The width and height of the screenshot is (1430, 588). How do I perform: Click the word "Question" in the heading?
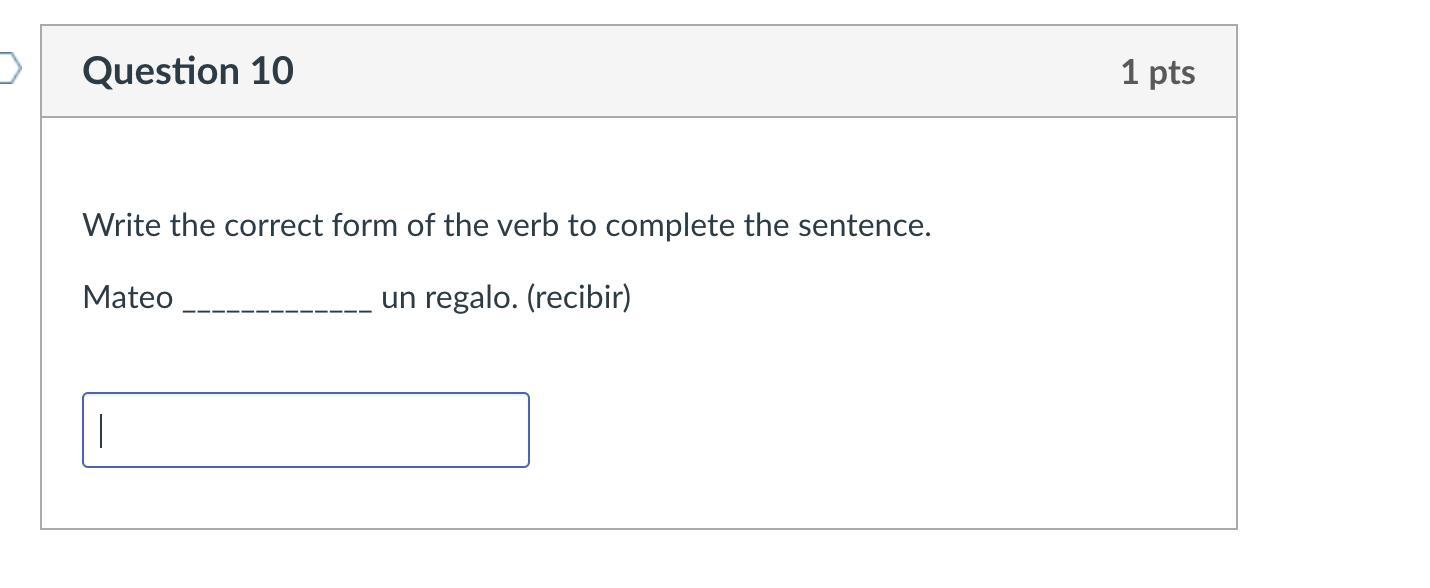[161, 71]
